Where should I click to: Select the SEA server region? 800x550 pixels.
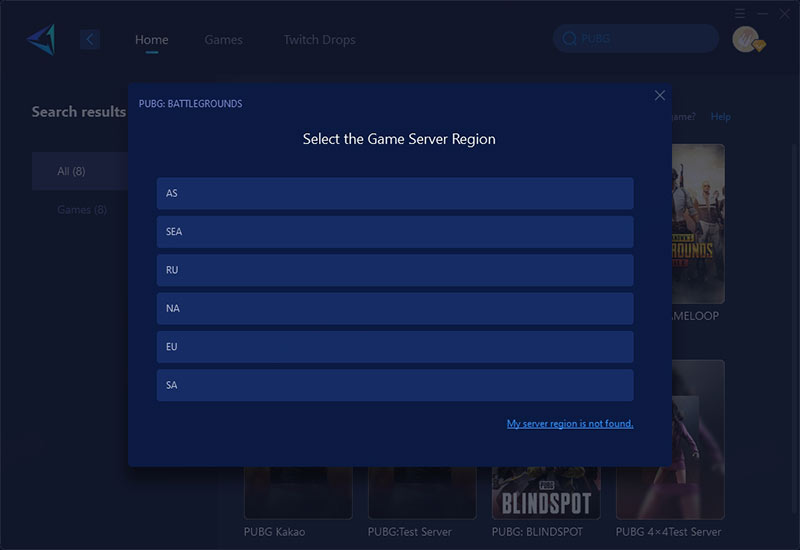coord(395,232)
